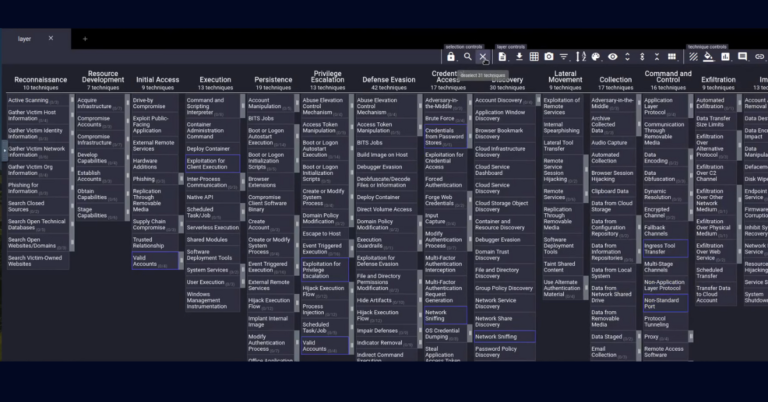Select the Exfiltration tactic header
This screenshot has height=402, width=768.
coord(719,80)
